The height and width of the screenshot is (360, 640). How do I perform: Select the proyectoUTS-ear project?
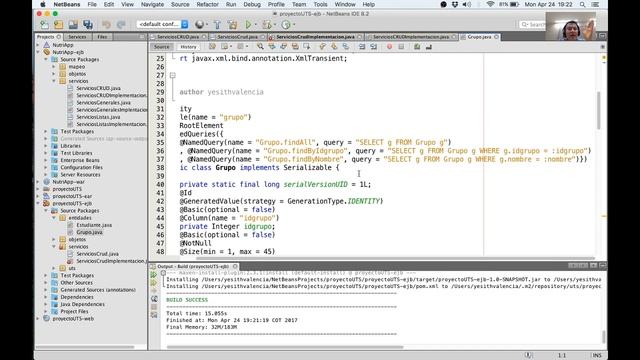pyautogui.click(x=72, y=196)
